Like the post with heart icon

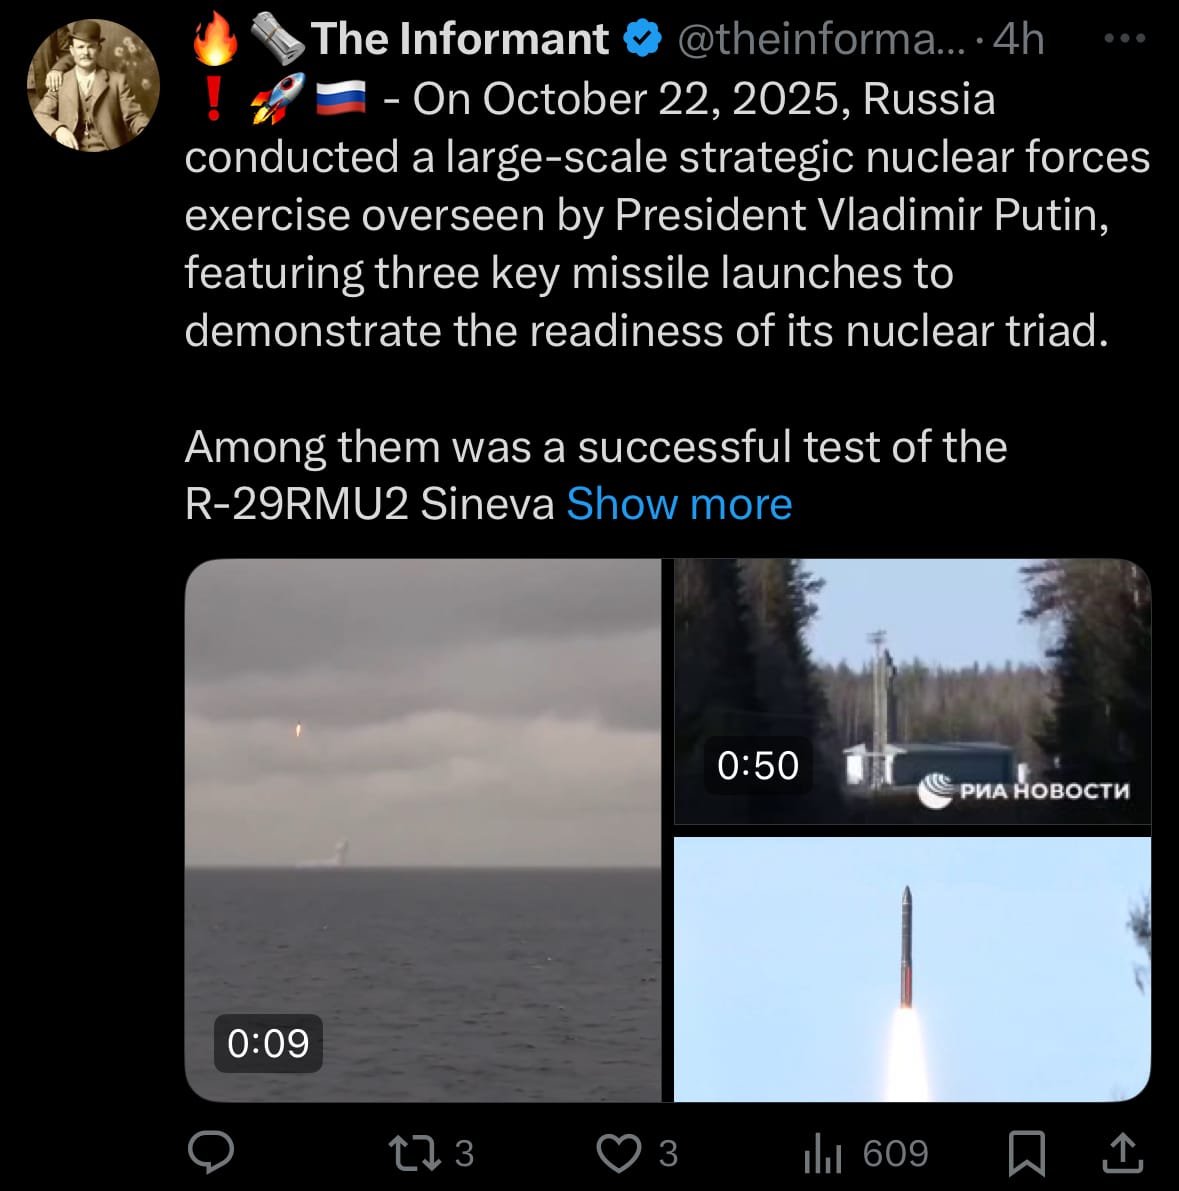pos(619,1152)
